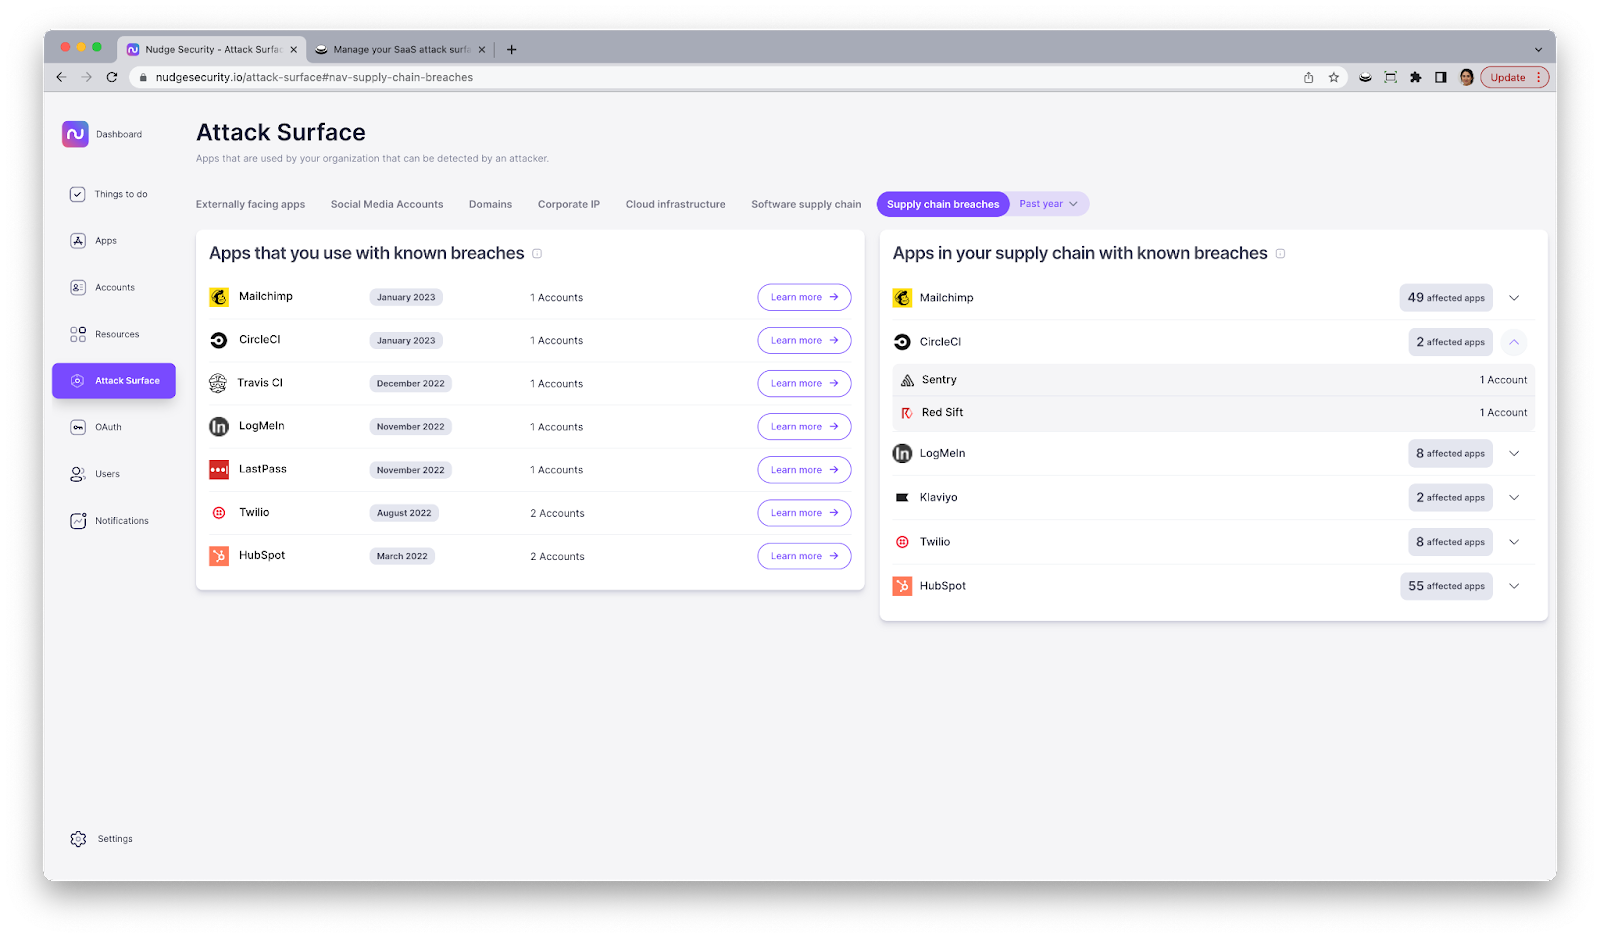Open the Past year time range dropdown

(x=1046, y=204)
